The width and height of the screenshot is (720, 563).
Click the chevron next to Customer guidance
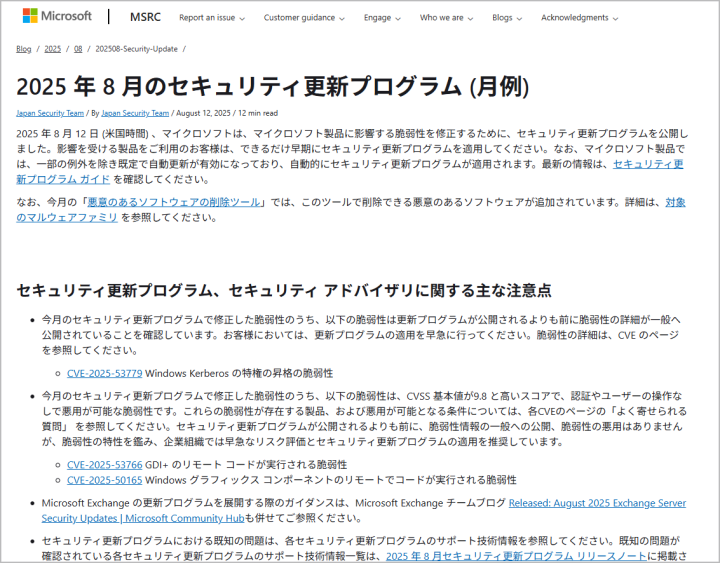(342, 19)
